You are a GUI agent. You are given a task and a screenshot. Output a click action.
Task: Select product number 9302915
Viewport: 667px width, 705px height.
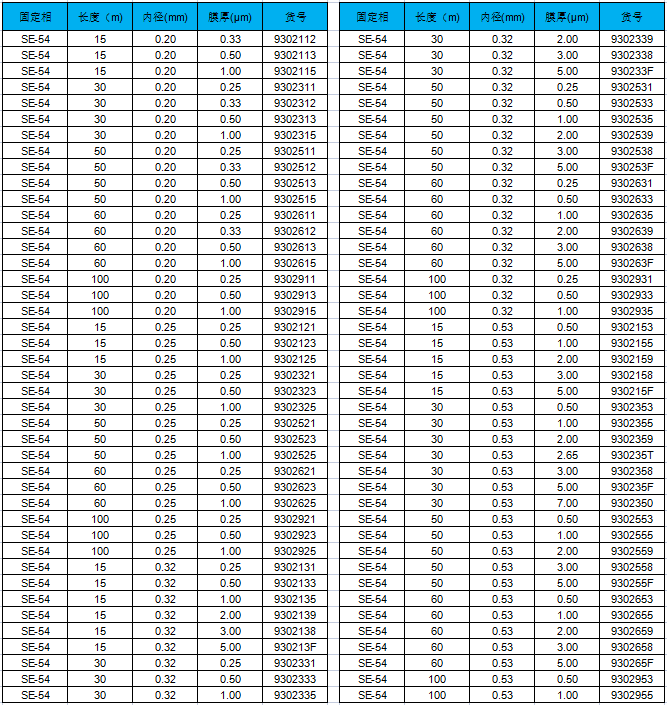pyautogui.click(x=294, y=311)
